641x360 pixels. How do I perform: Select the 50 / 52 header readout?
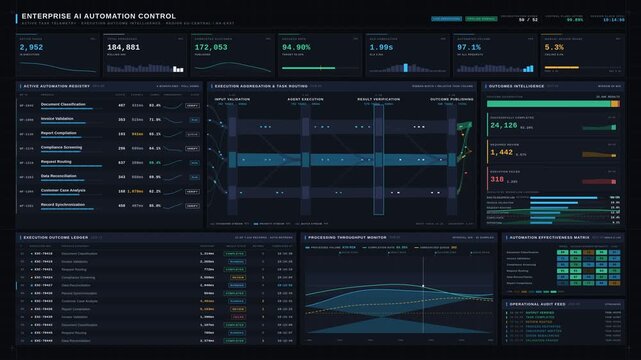[x=528, y=20]
